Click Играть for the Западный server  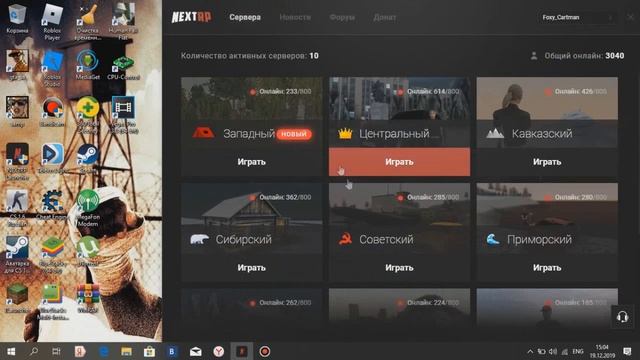coord(251,162)
